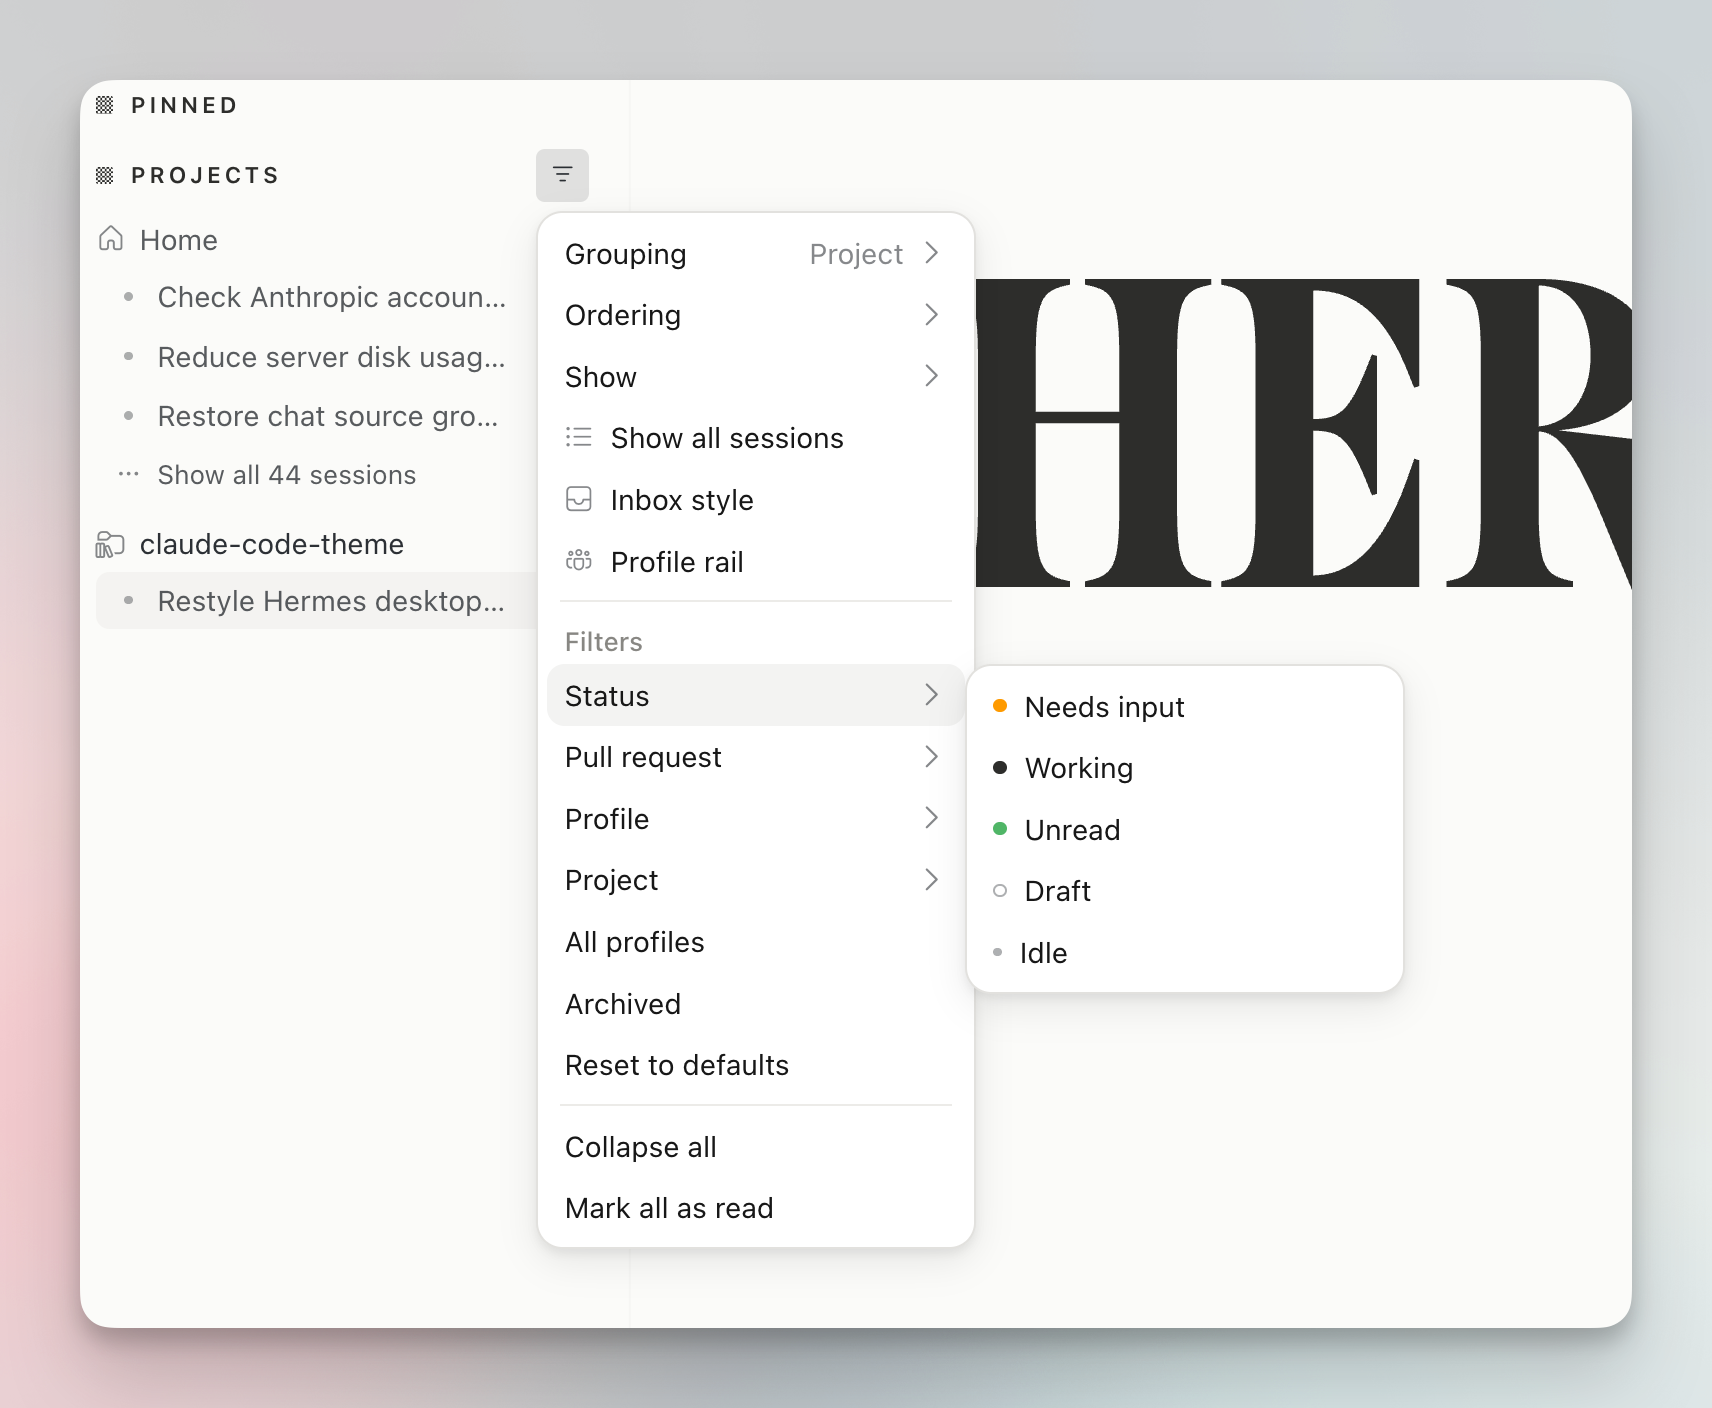Open the Project filter submenu
This screenshot has width=1712, height=1408.
756,880
